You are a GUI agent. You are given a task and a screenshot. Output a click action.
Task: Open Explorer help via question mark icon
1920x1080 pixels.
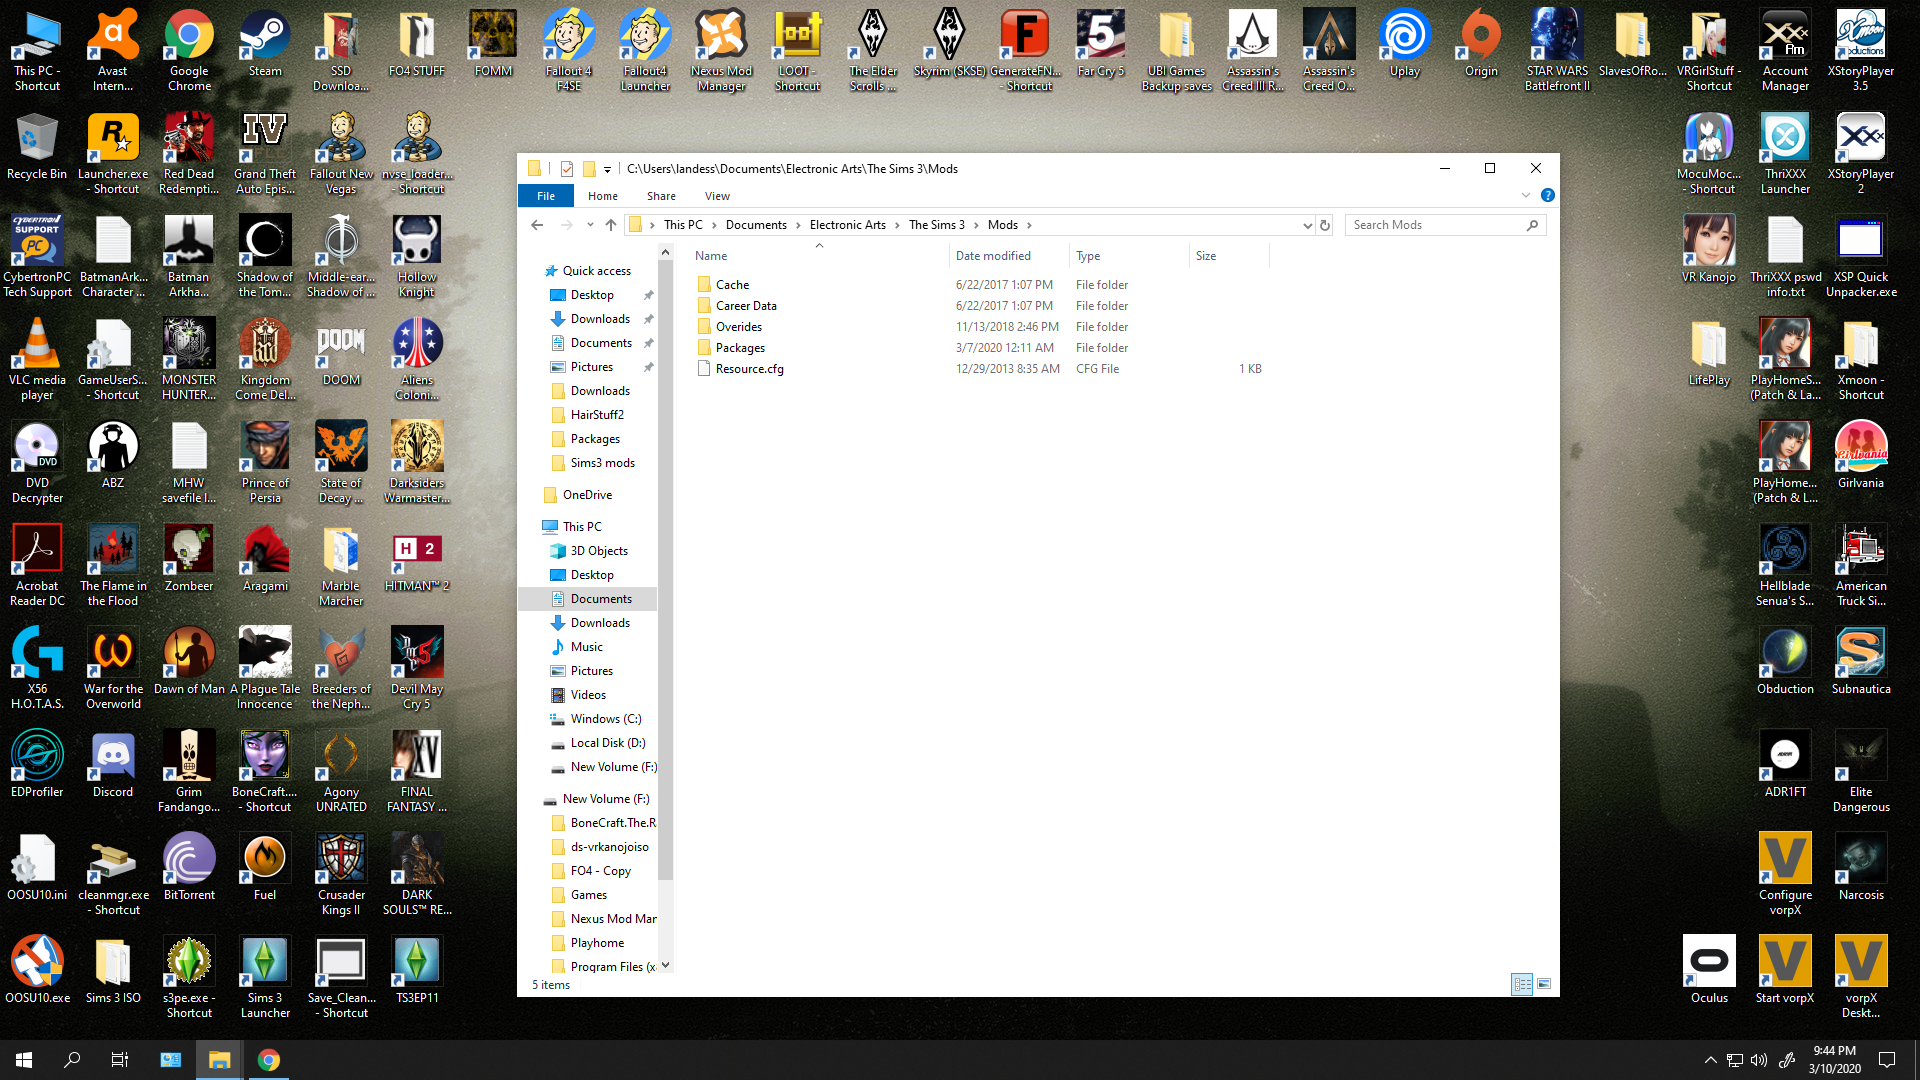point(1547,196)
